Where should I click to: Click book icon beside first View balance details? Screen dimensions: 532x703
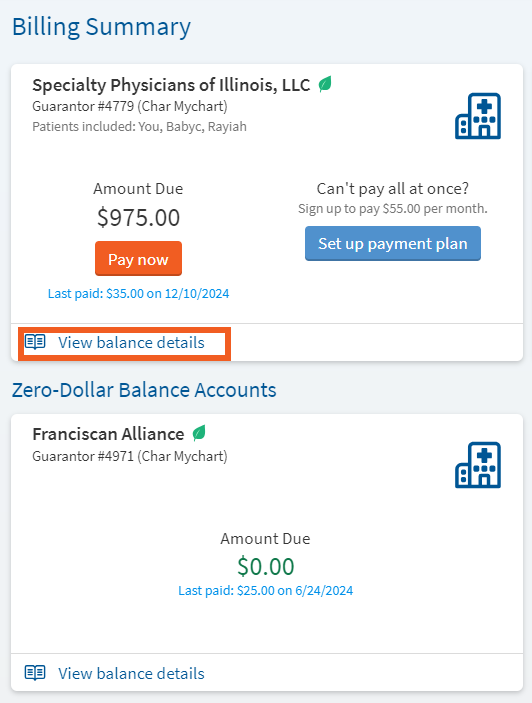(x=35, y=342)
